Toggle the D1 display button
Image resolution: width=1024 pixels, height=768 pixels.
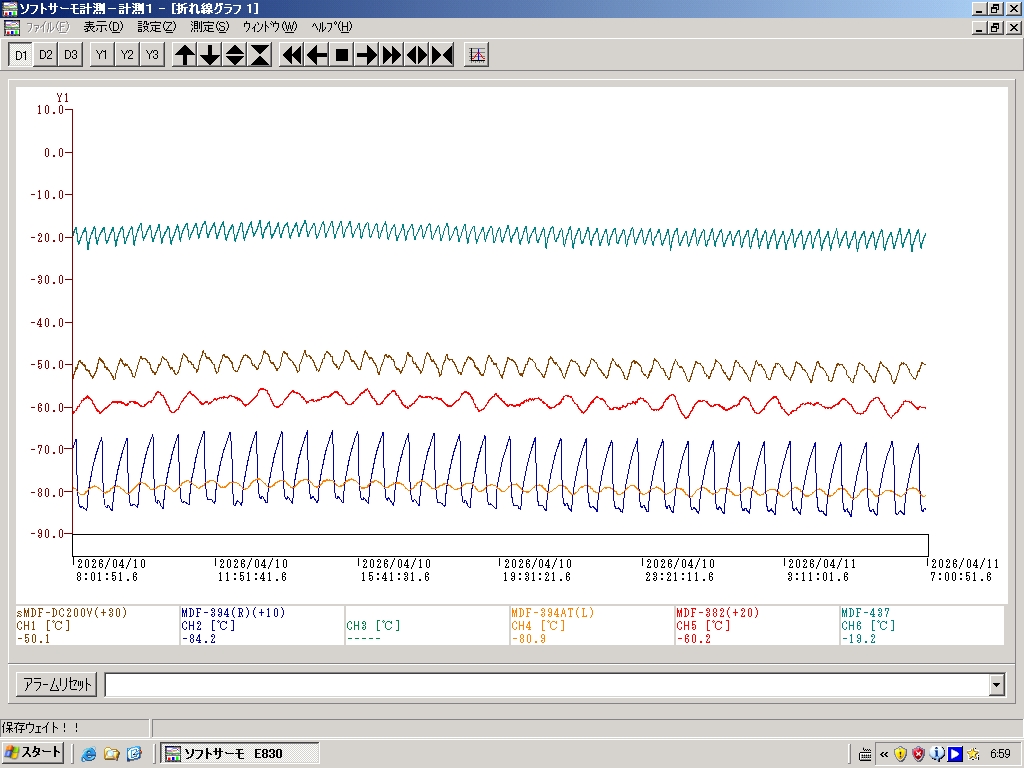(x=21, y=55)
